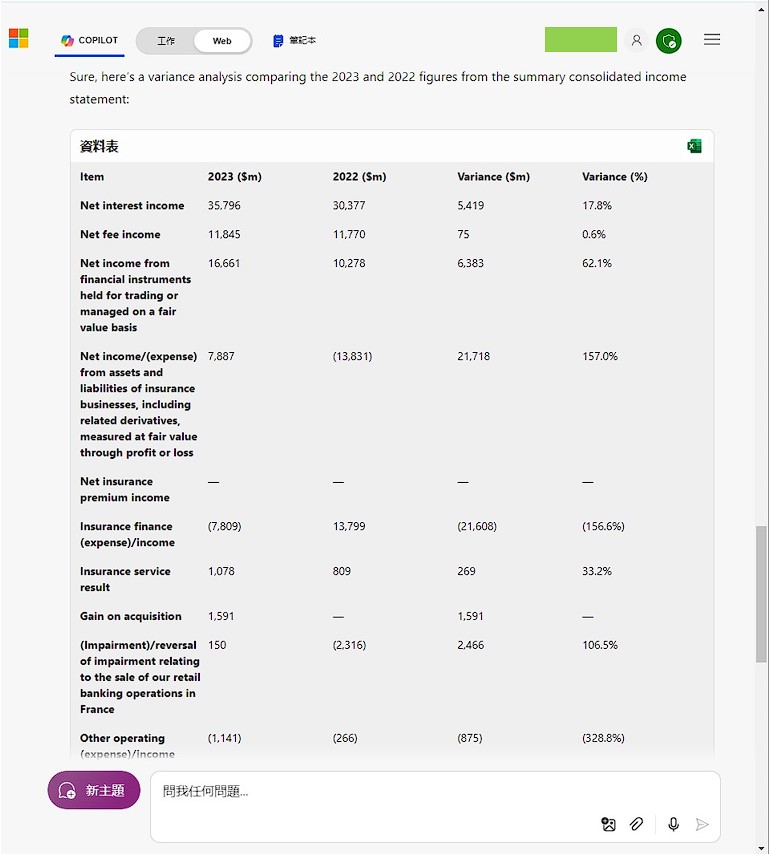The image size is (769, 854).
Task: Open the hamburger menu
Action: click(x=712, y=40)
